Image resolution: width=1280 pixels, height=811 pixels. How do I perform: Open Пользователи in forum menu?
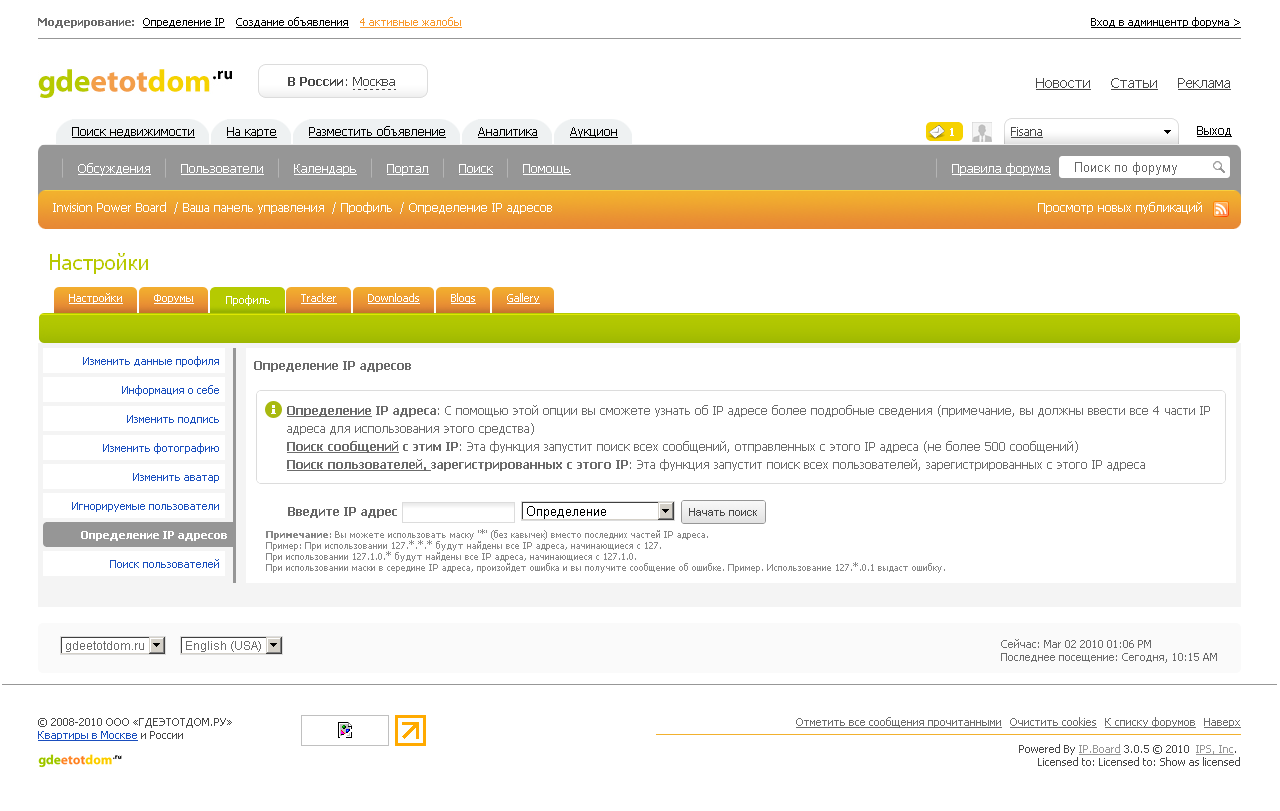pyautogui.click(x=222, y=169)
